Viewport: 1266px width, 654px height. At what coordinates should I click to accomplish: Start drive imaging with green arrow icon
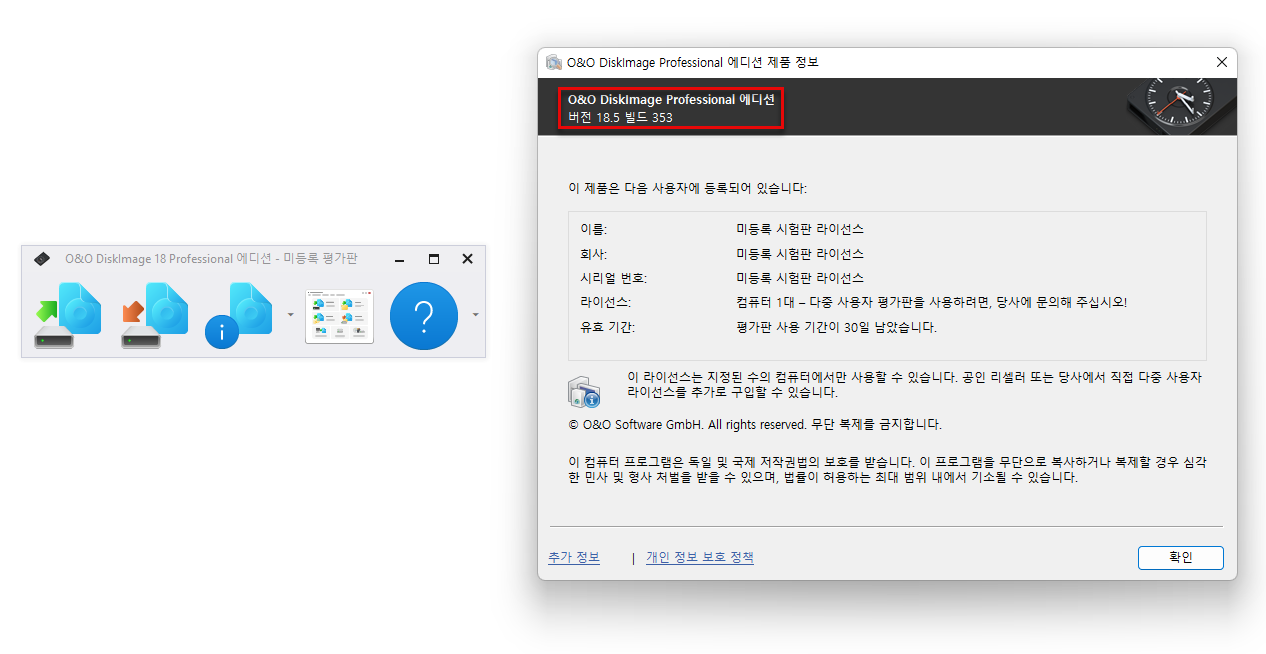click(x=68, y=315)
